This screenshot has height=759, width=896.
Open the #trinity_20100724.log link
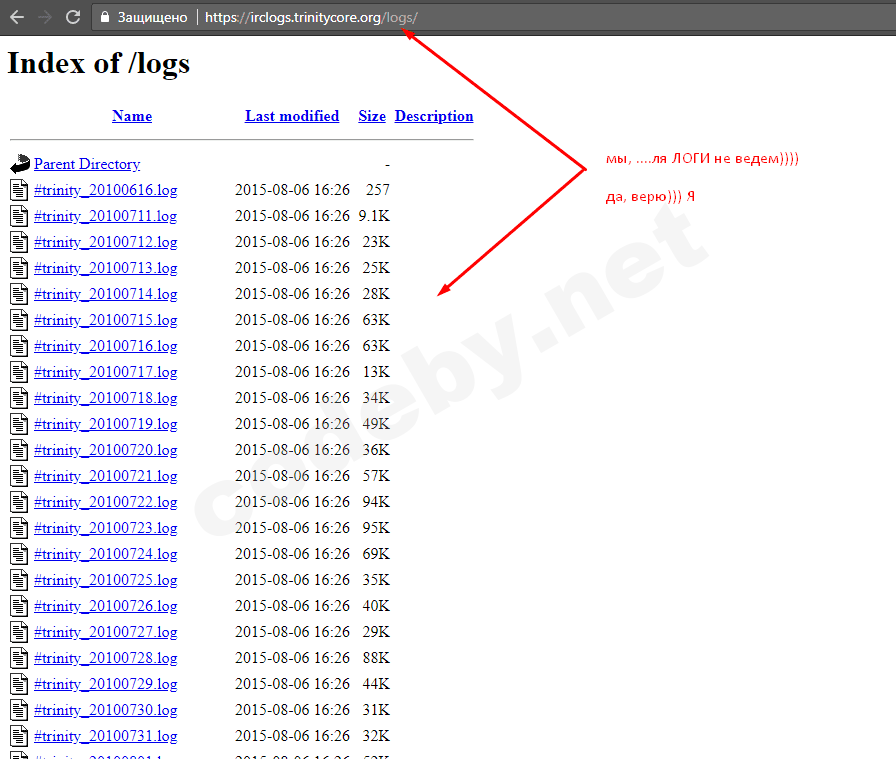pos(106,554)
